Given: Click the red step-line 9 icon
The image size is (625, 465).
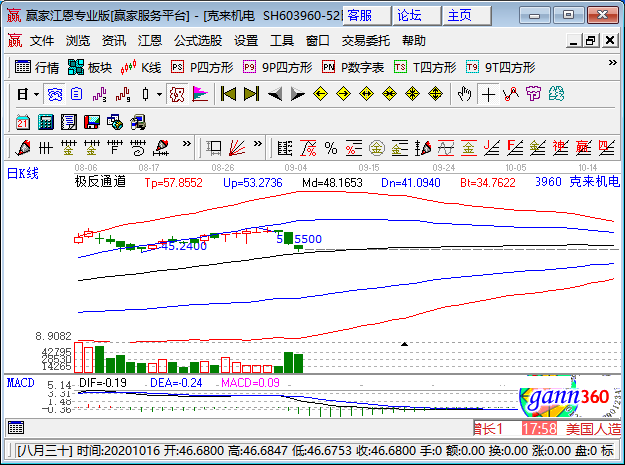Looking at the screenshot, I should [123, 94].
